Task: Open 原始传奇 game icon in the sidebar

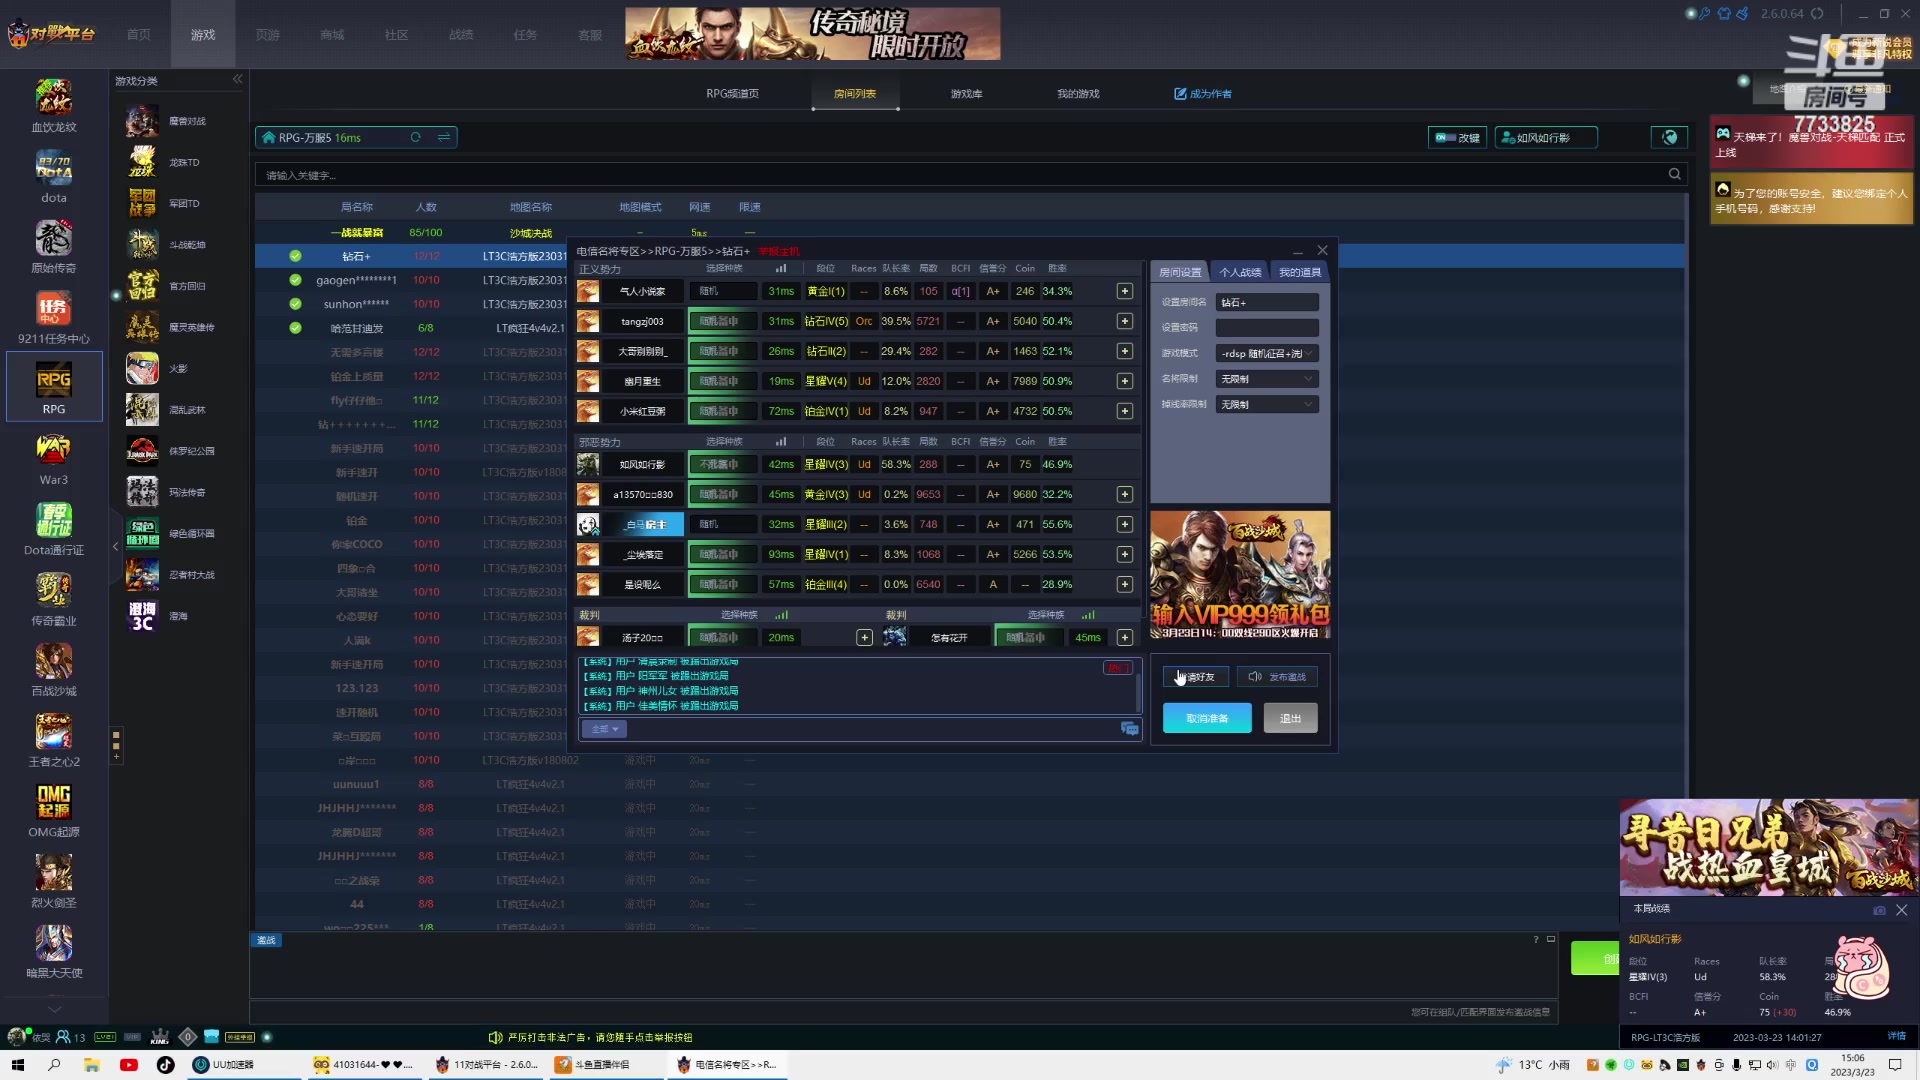Action: [54, 248]
